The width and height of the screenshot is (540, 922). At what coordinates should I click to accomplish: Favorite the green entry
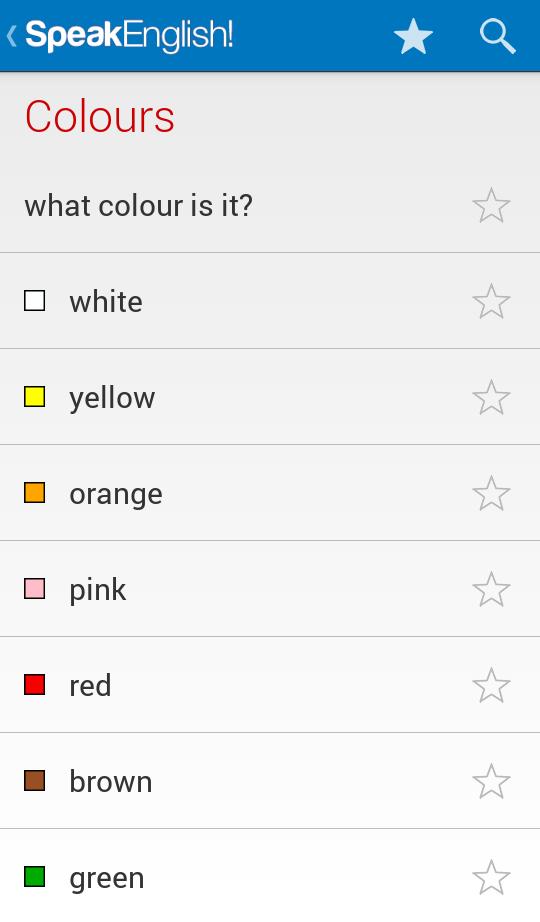[x=491, y=877]
